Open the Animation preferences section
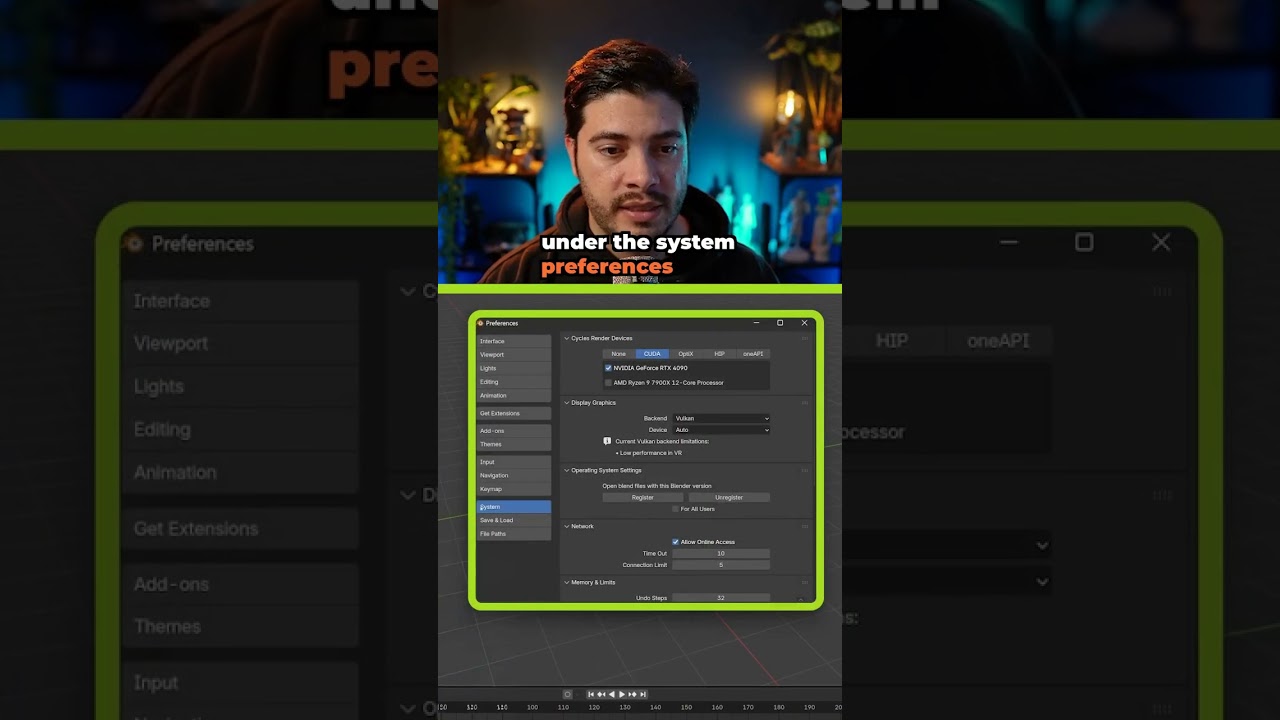1280x720 pixels. point(514,395)
